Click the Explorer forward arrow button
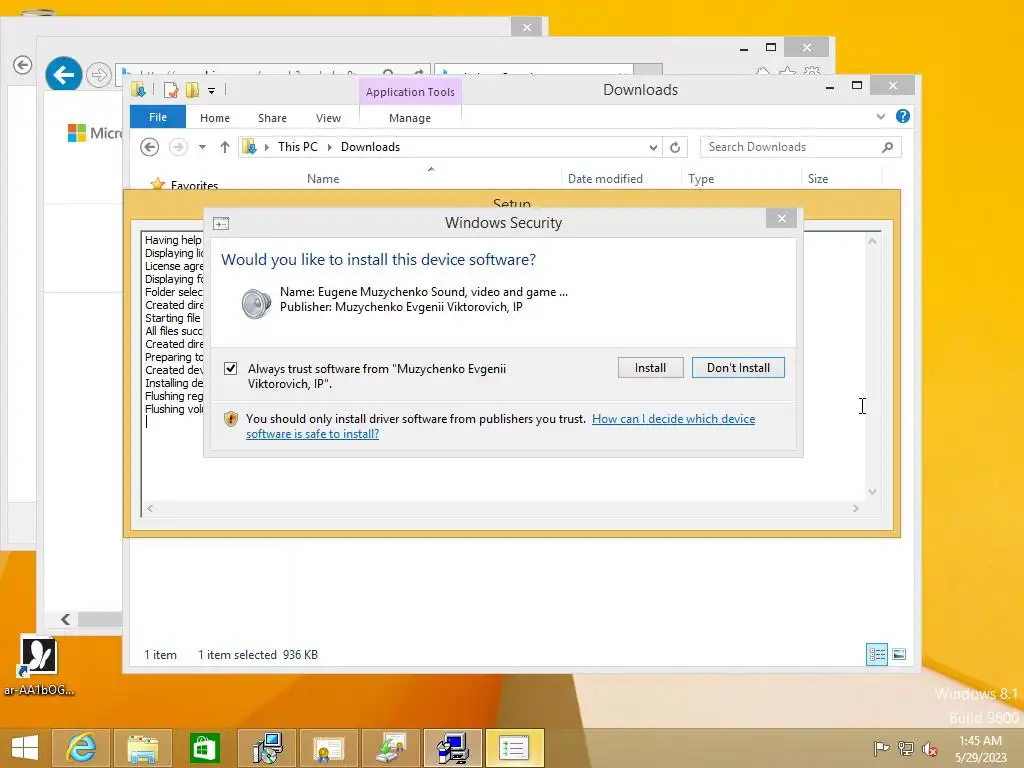The width and height of the screenshot is (1024, 768). pos(178,147)
